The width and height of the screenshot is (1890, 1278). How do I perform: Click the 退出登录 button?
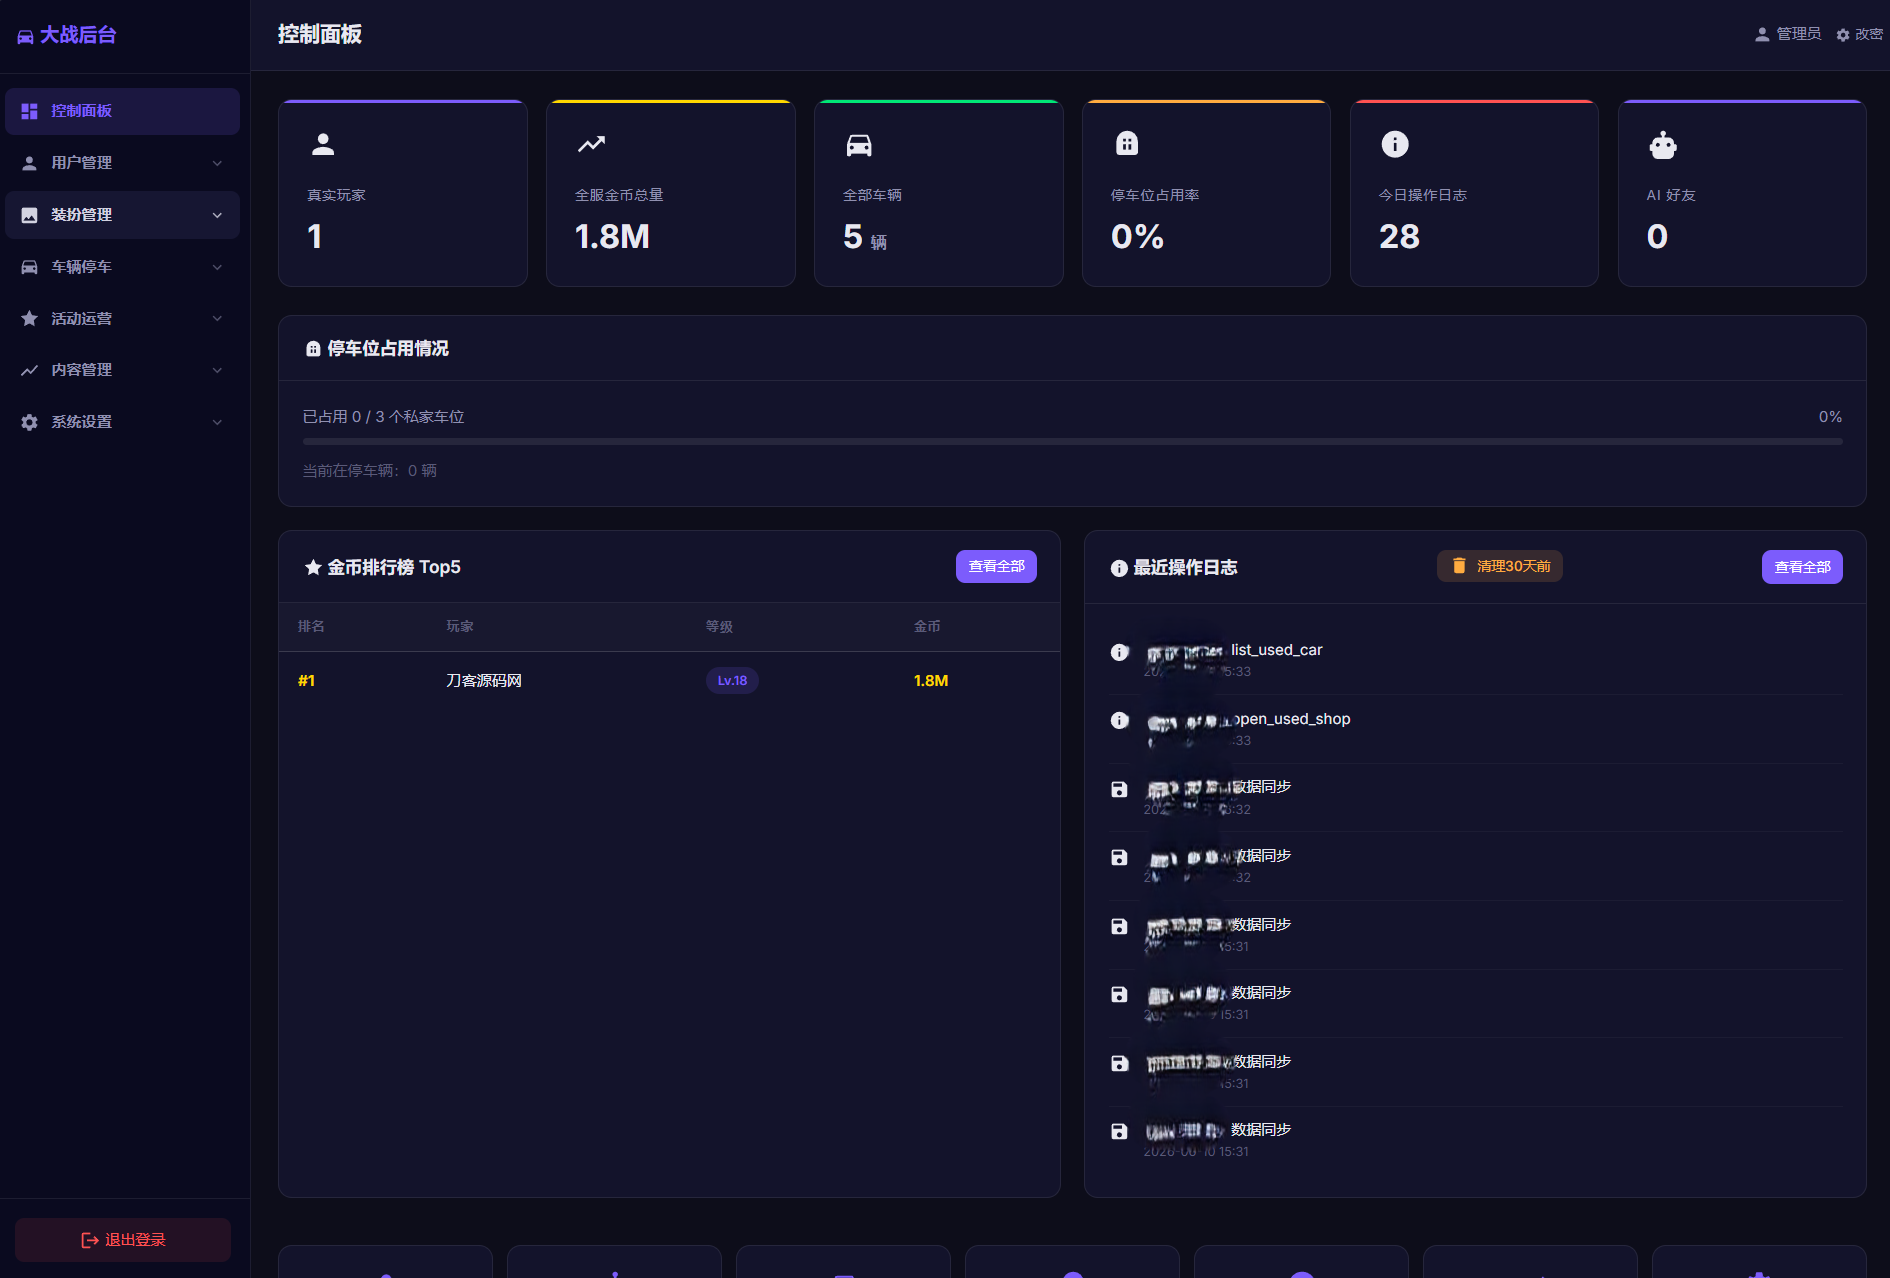point(123,1240)
